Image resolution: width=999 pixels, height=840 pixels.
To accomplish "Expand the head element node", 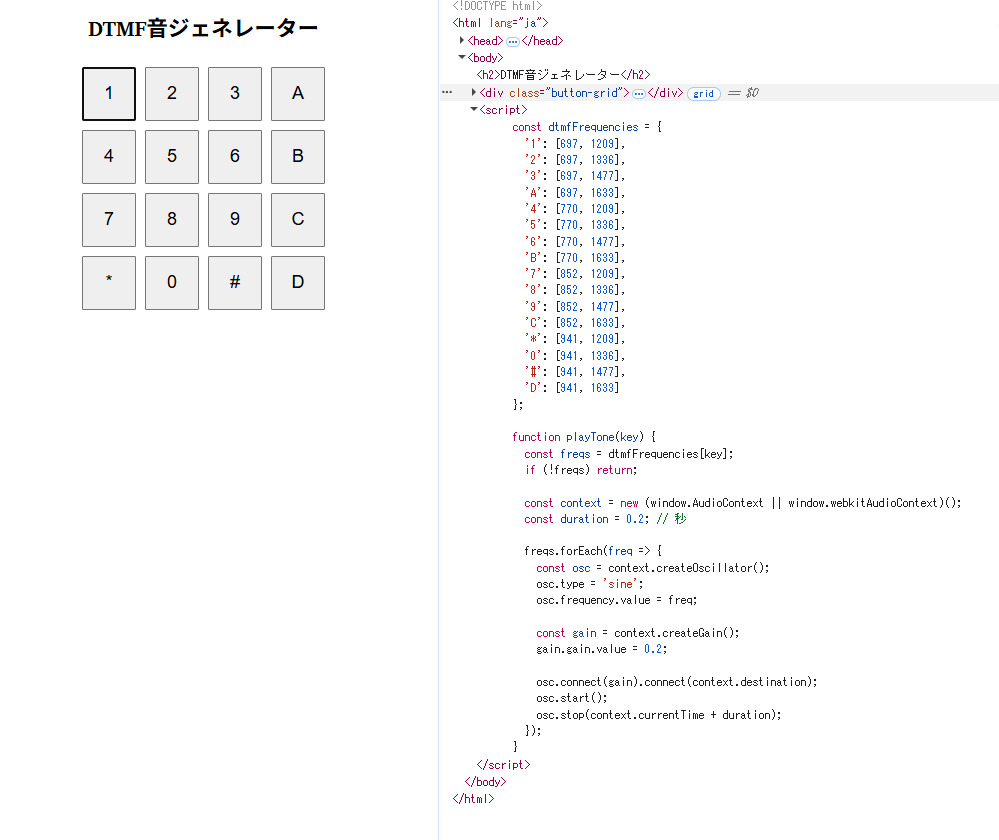I will coord(462,41).
